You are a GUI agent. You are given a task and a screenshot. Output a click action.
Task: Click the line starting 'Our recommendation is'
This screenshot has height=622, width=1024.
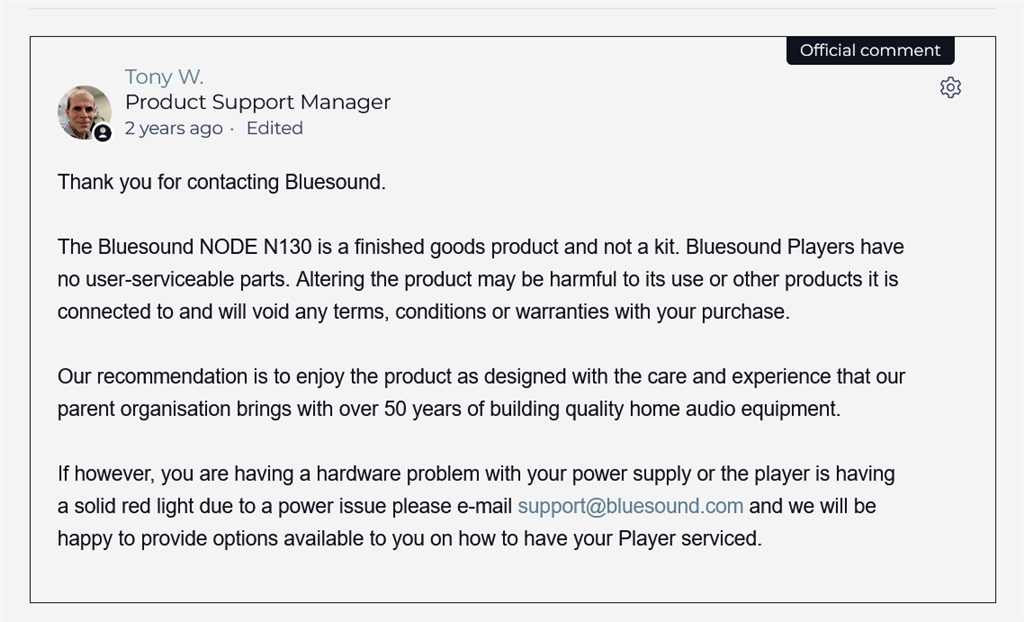tap(480, 377)
